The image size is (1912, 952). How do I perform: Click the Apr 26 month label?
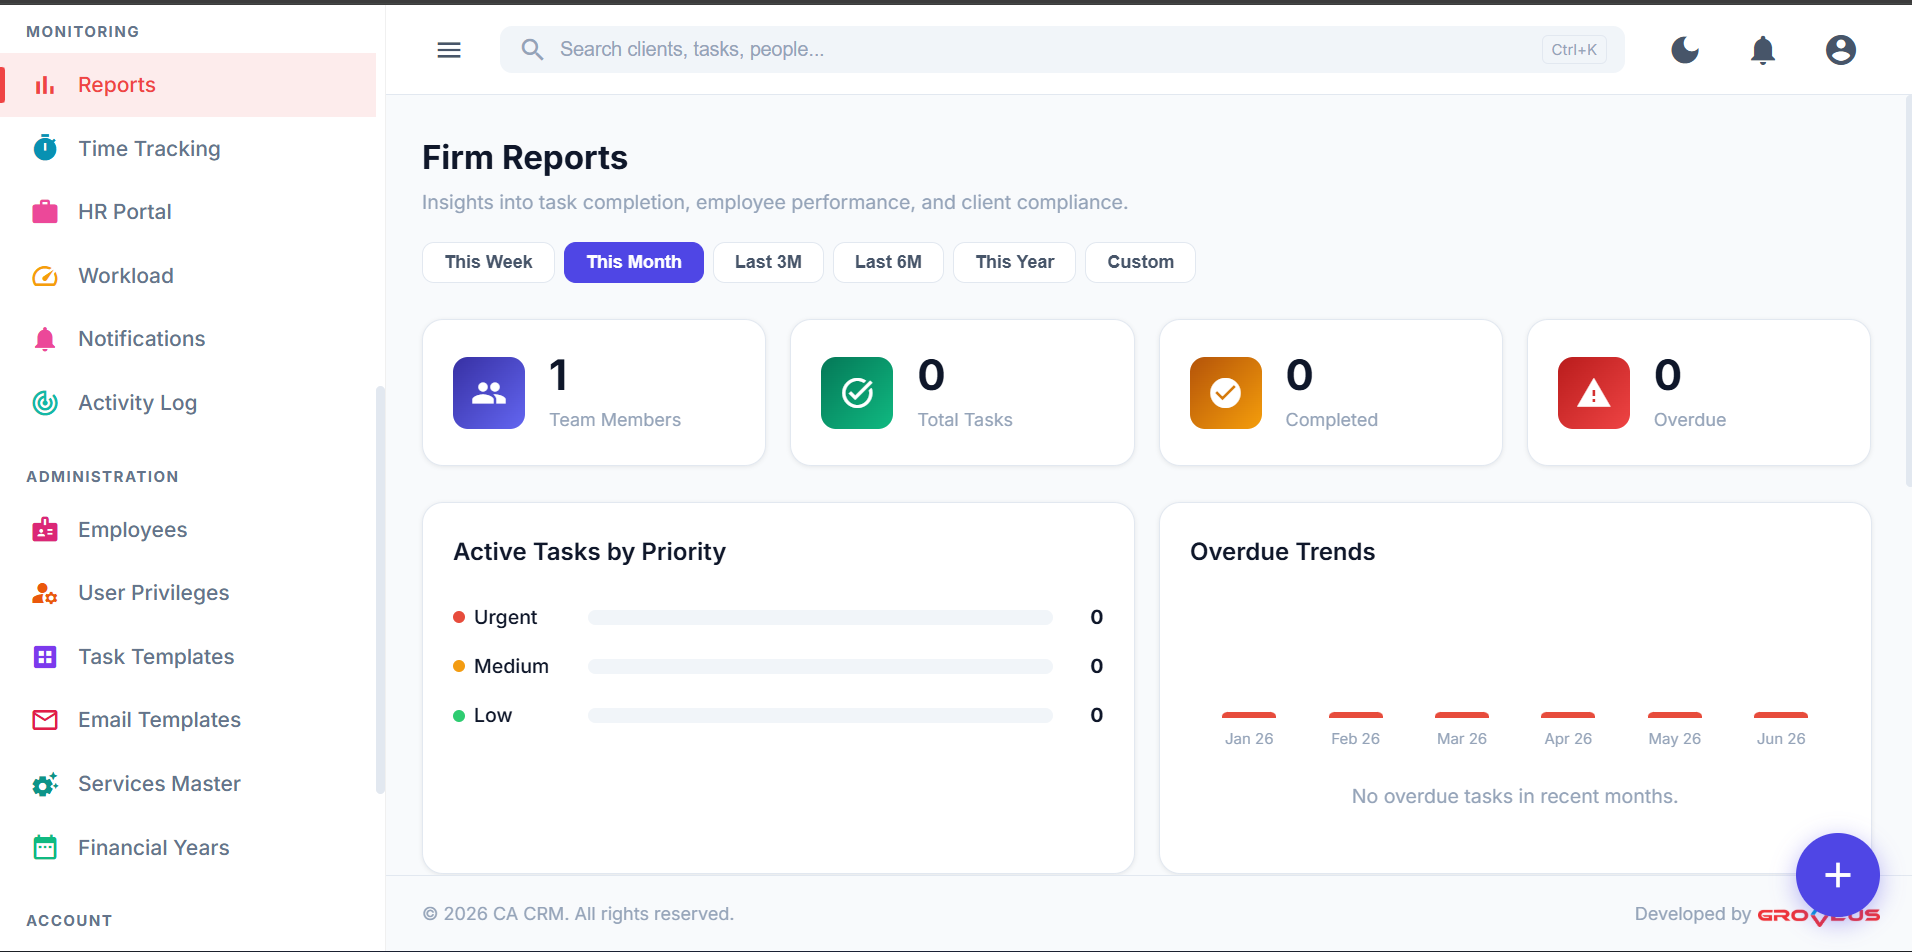pos(1568,739)
